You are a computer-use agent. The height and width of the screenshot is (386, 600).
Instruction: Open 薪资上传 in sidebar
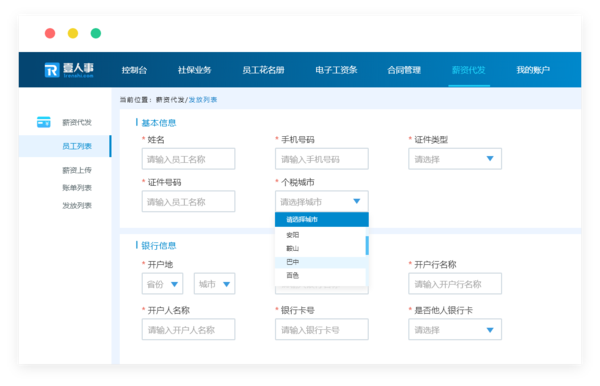click(x=77, y=170)
